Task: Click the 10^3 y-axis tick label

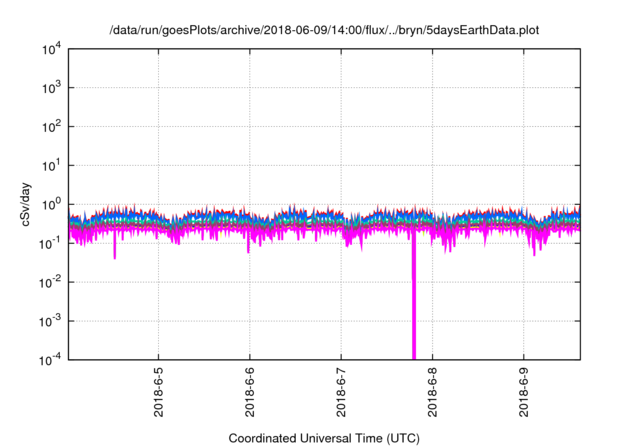Action: [x=52, y=88]
